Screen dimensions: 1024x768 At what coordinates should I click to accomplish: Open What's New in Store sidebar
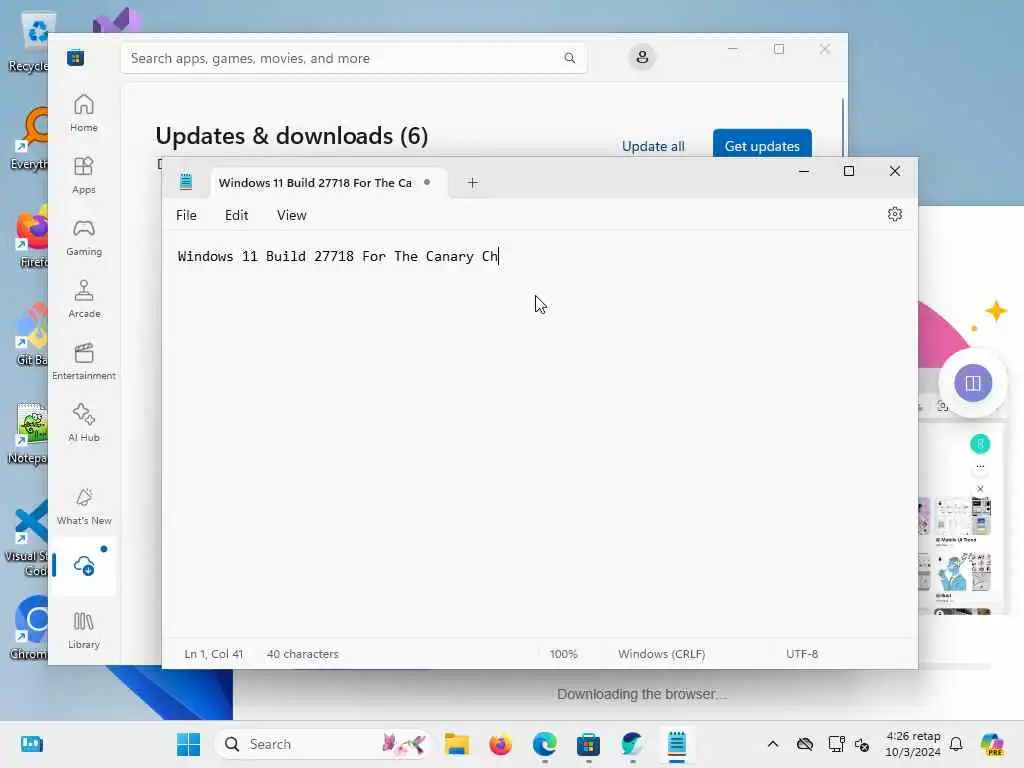click(x=84, y=506)
